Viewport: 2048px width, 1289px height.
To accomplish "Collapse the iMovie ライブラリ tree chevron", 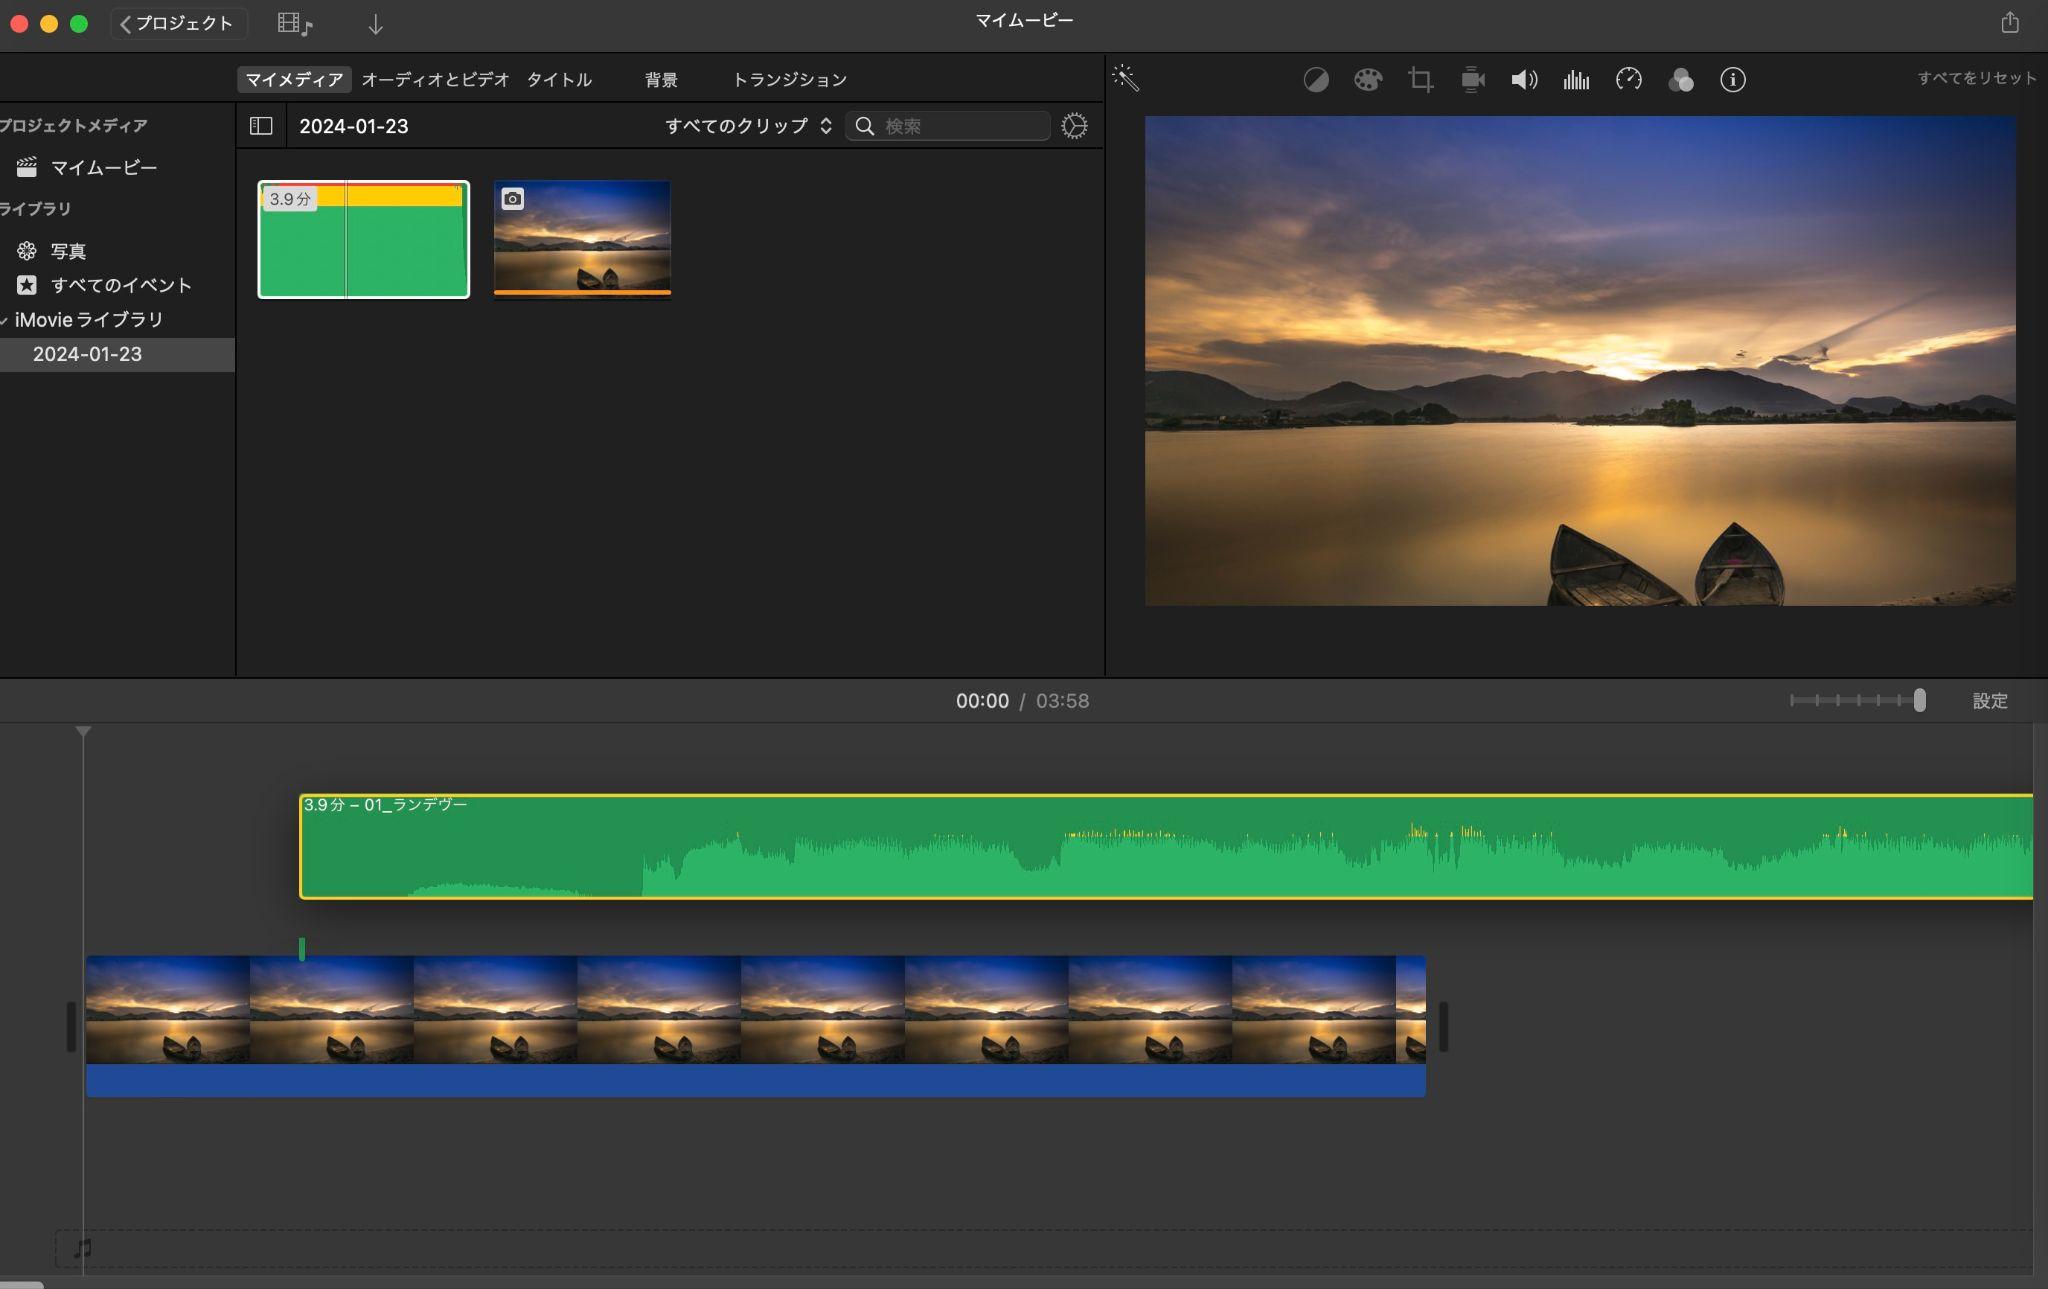I will 5,321.
